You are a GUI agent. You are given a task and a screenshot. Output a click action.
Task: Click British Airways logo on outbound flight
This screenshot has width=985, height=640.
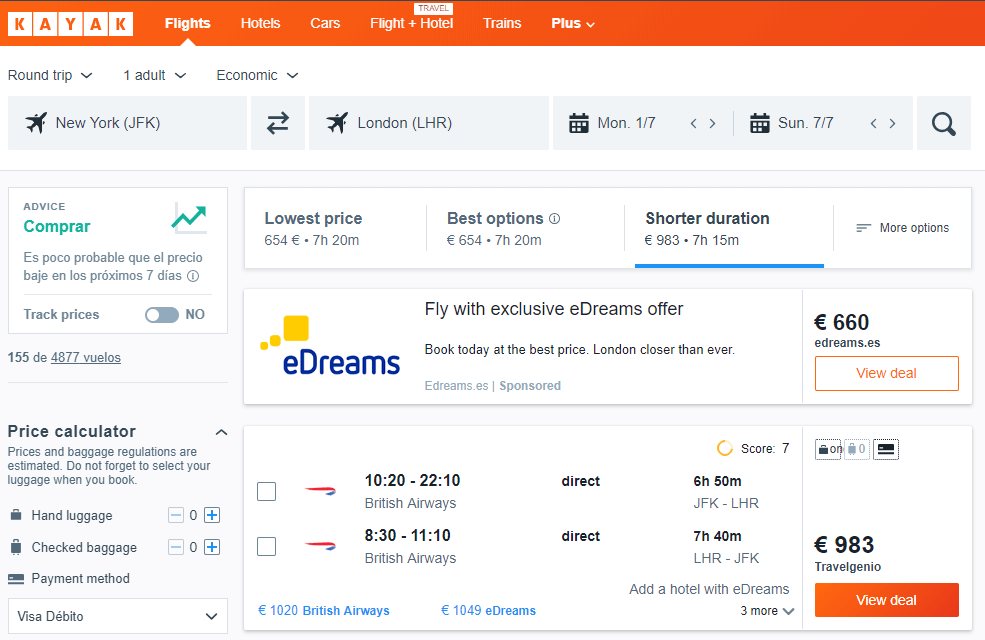click(320, 491)
